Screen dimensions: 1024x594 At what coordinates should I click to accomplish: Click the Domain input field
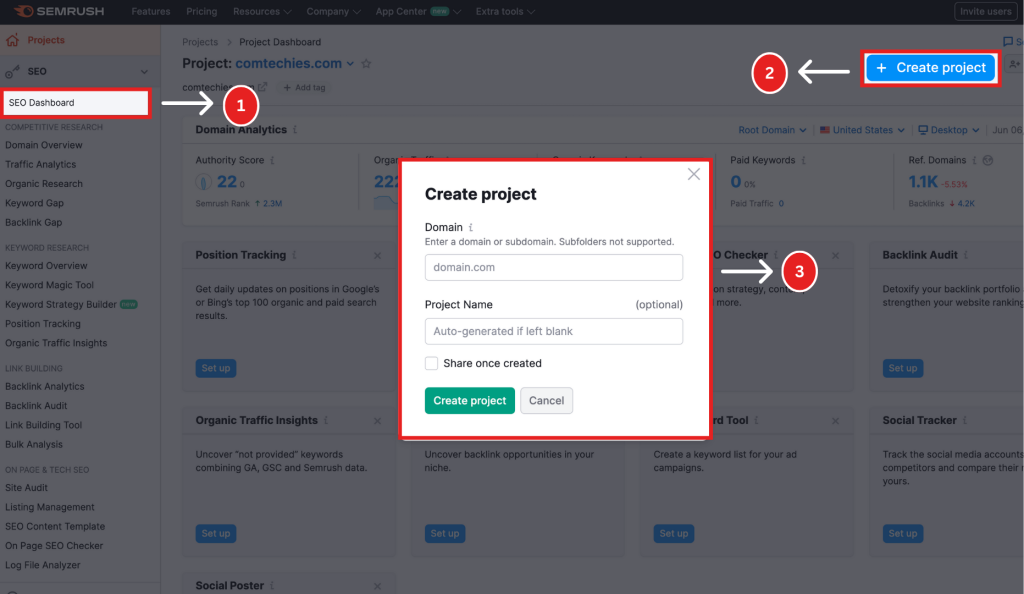click(553, 267)
